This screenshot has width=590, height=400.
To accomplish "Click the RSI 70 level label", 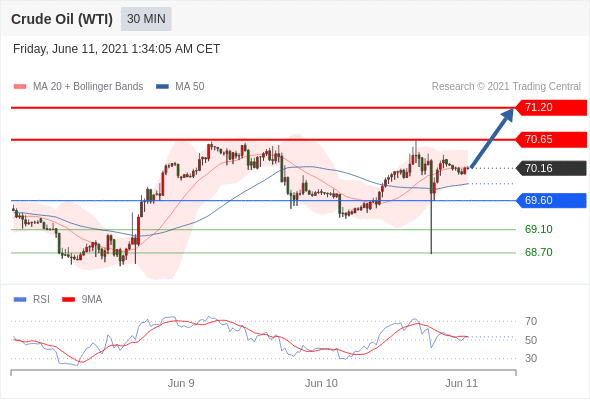I will tap(531, 321).
